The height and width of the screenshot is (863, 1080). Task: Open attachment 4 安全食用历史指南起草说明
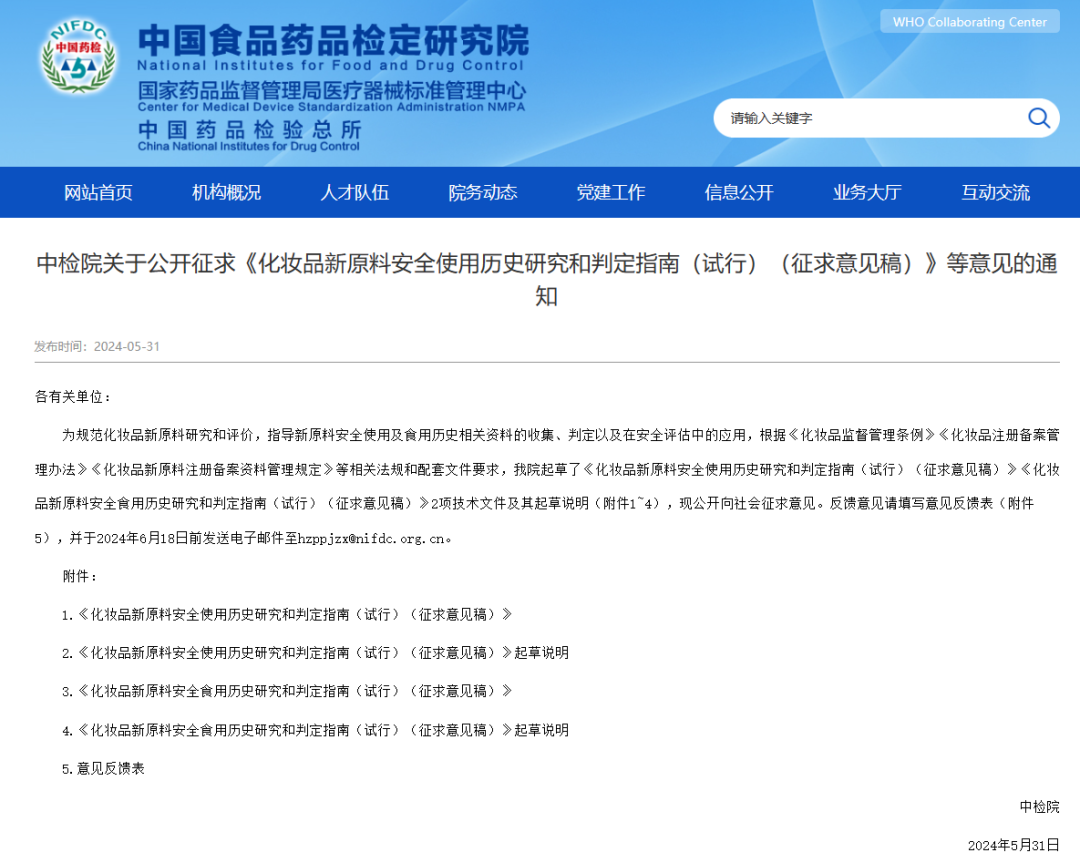[315, 730]
